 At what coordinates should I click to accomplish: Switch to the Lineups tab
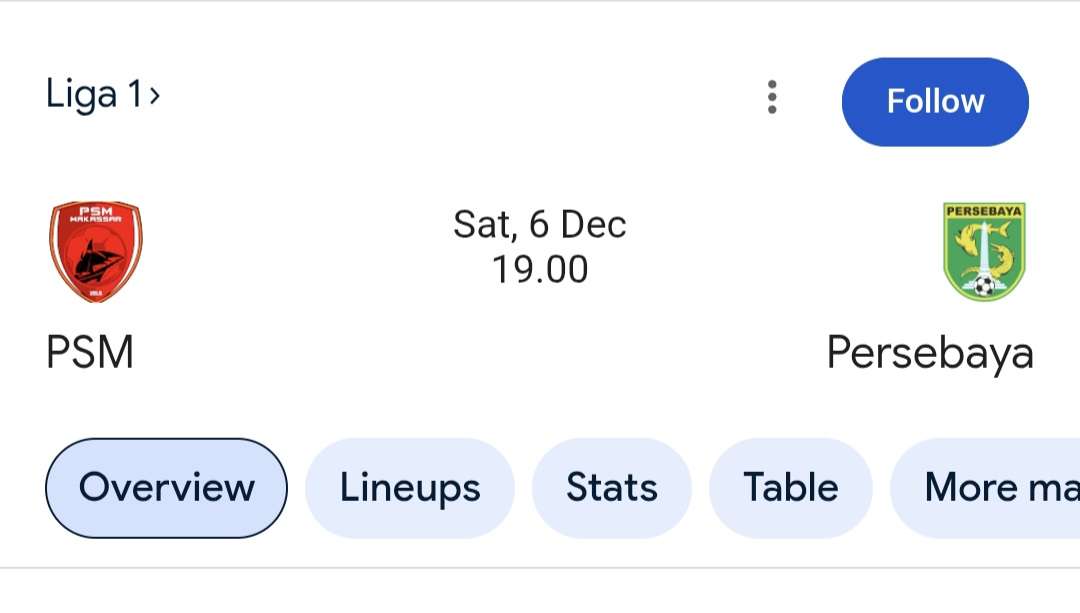coord(410,488)
